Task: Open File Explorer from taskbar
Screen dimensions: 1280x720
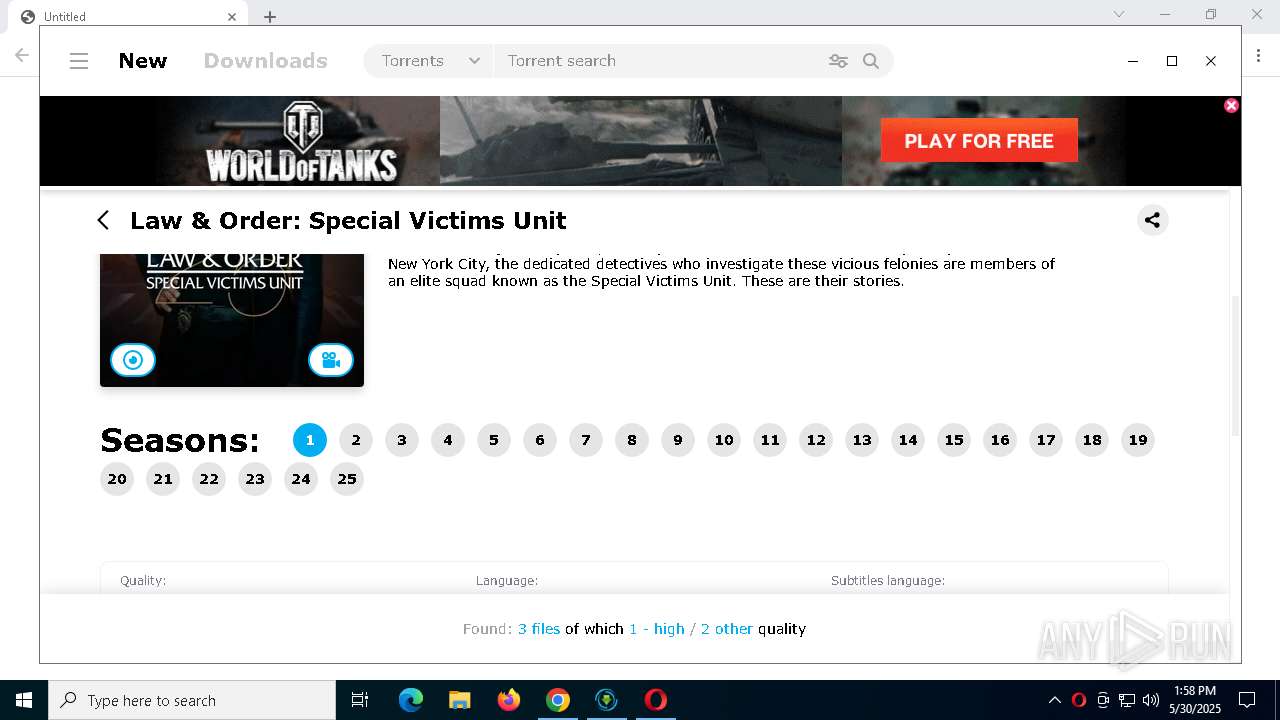Action: tap(460, 700)
